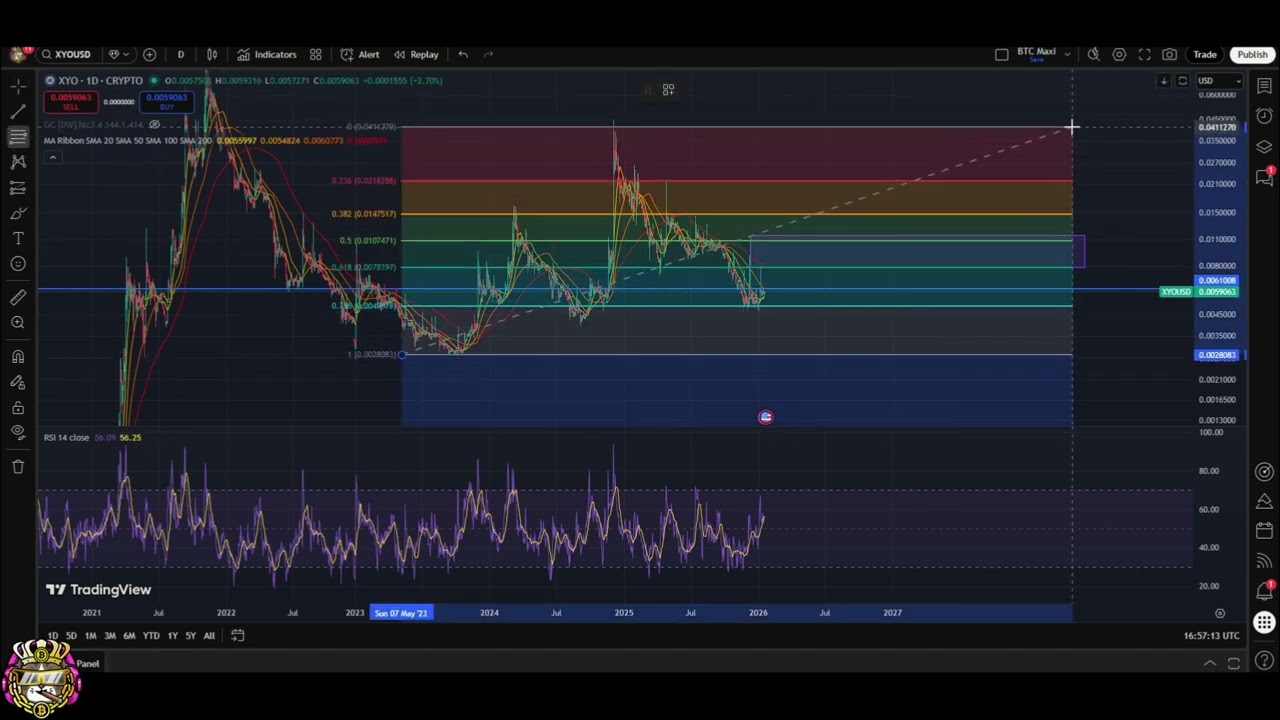The width and height of the screenshot is (1280, 720).
Task: Add a symbol to compare with the plus icon
Action: 149,54
